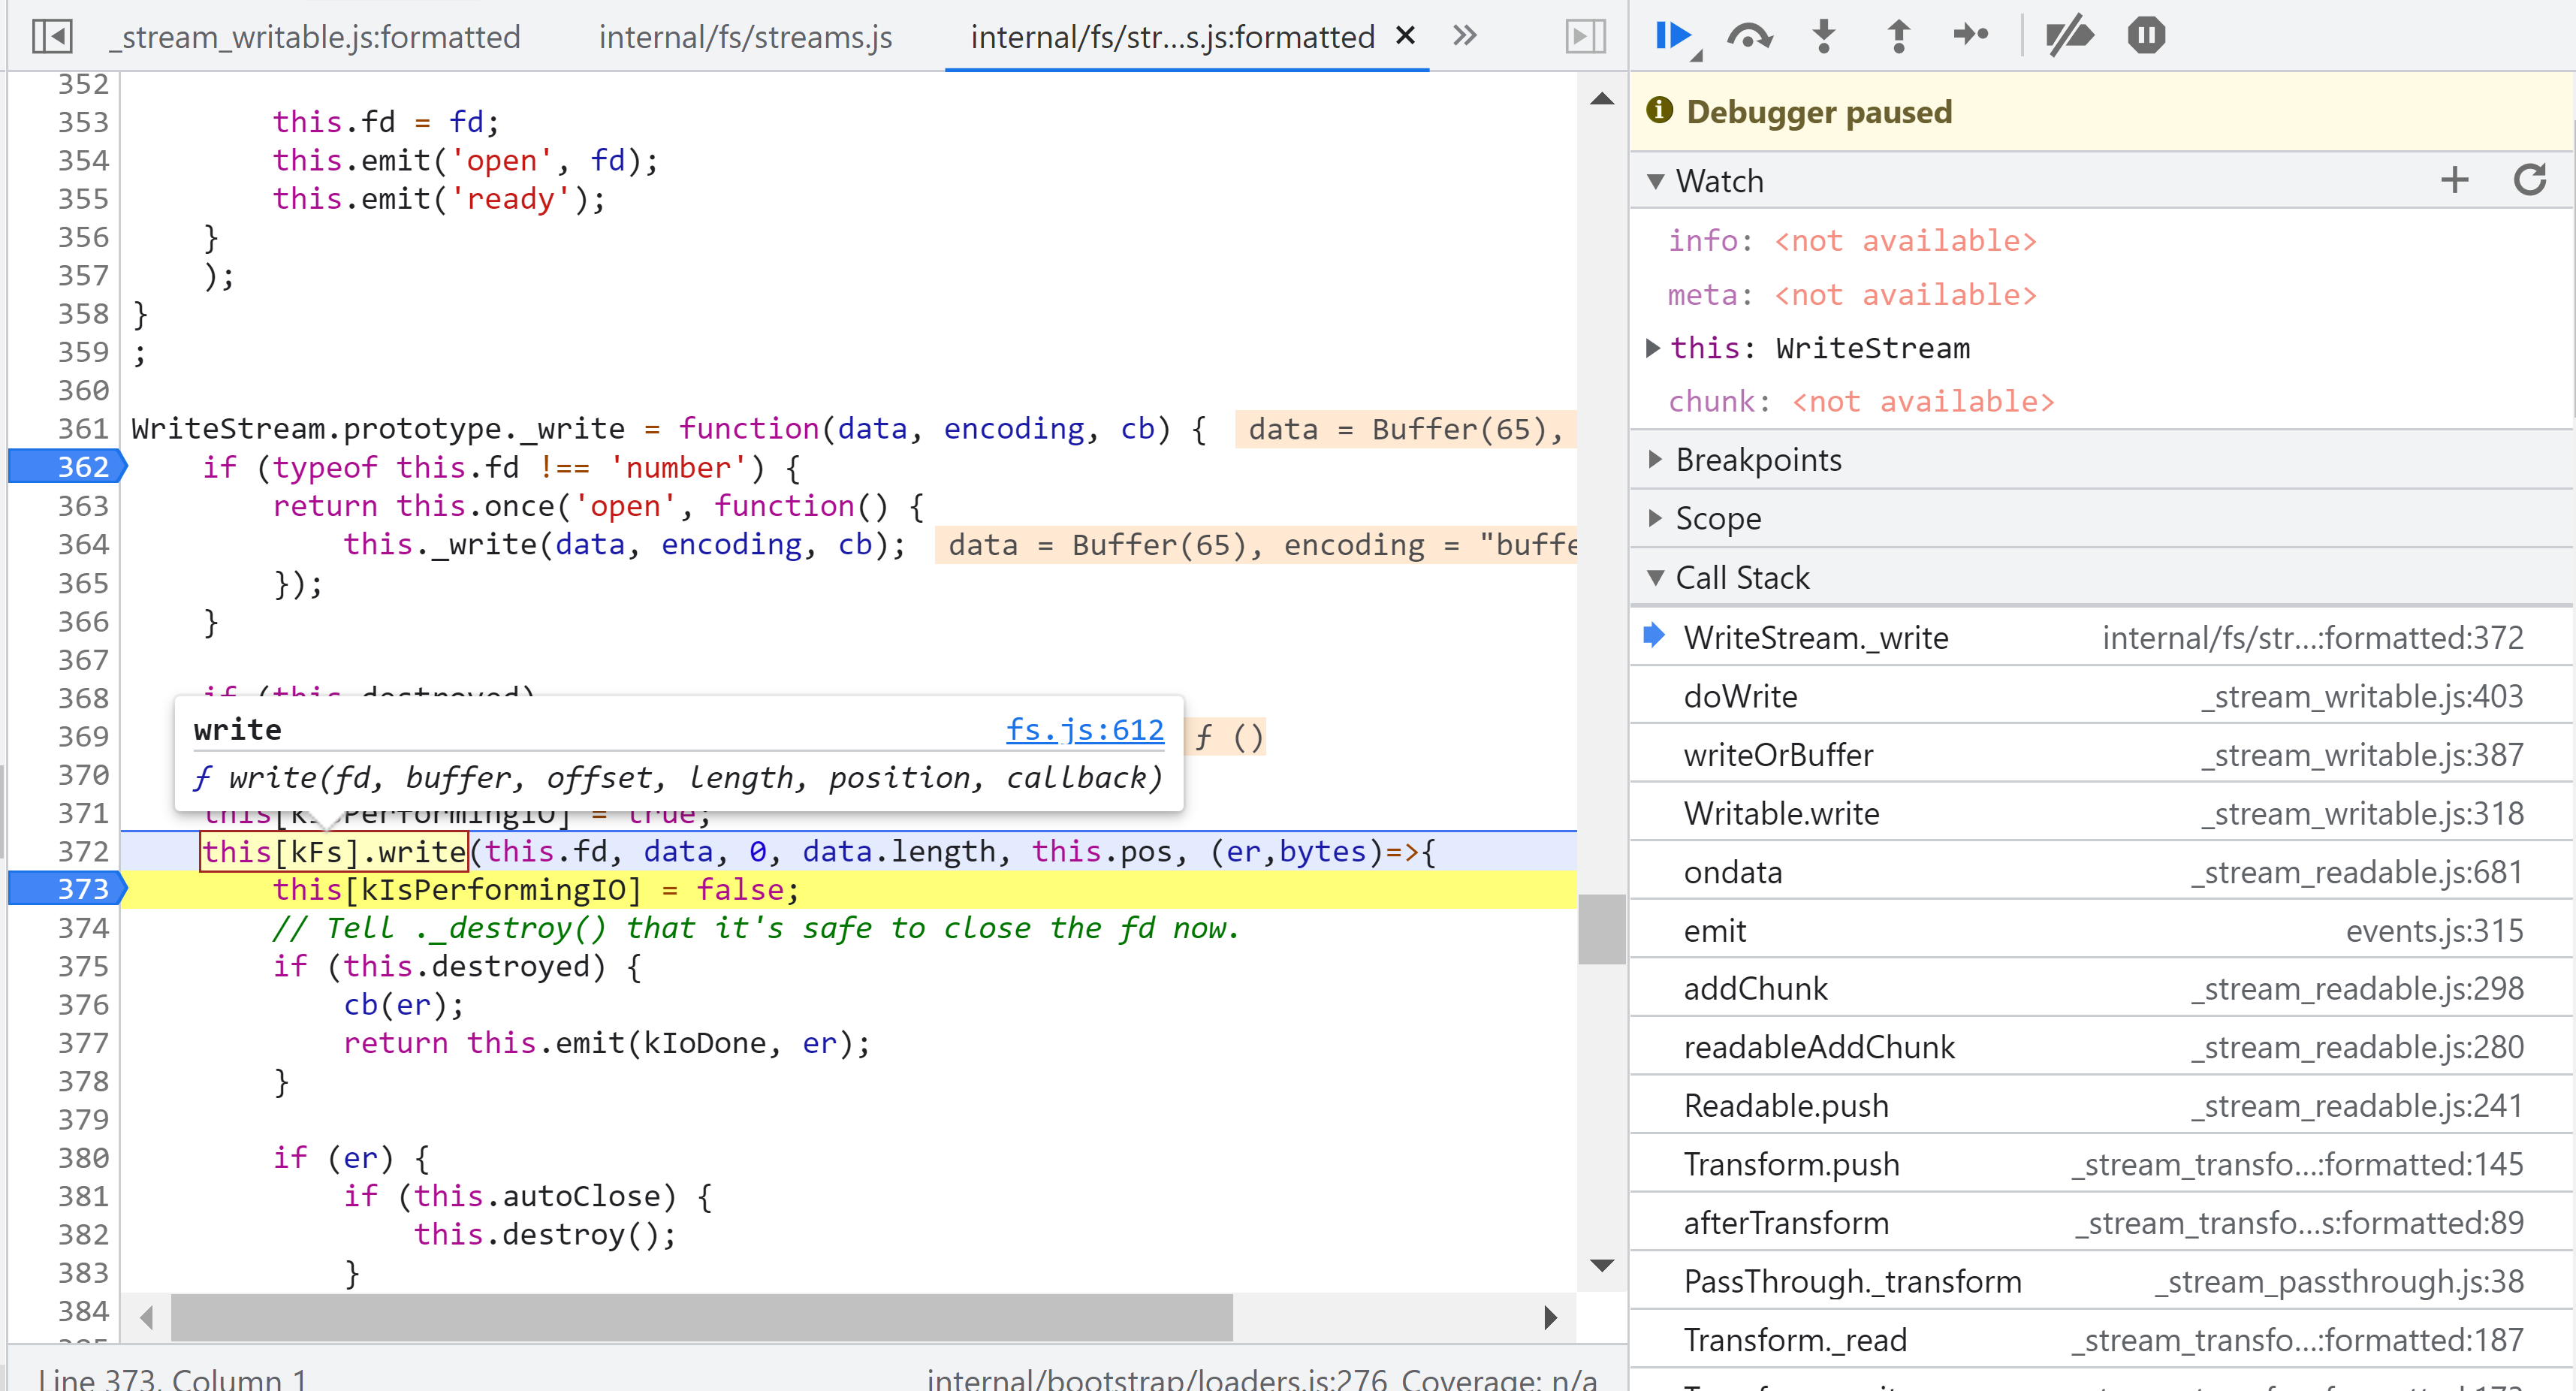Open the fs.js:612 link in tooltip

1084,730
